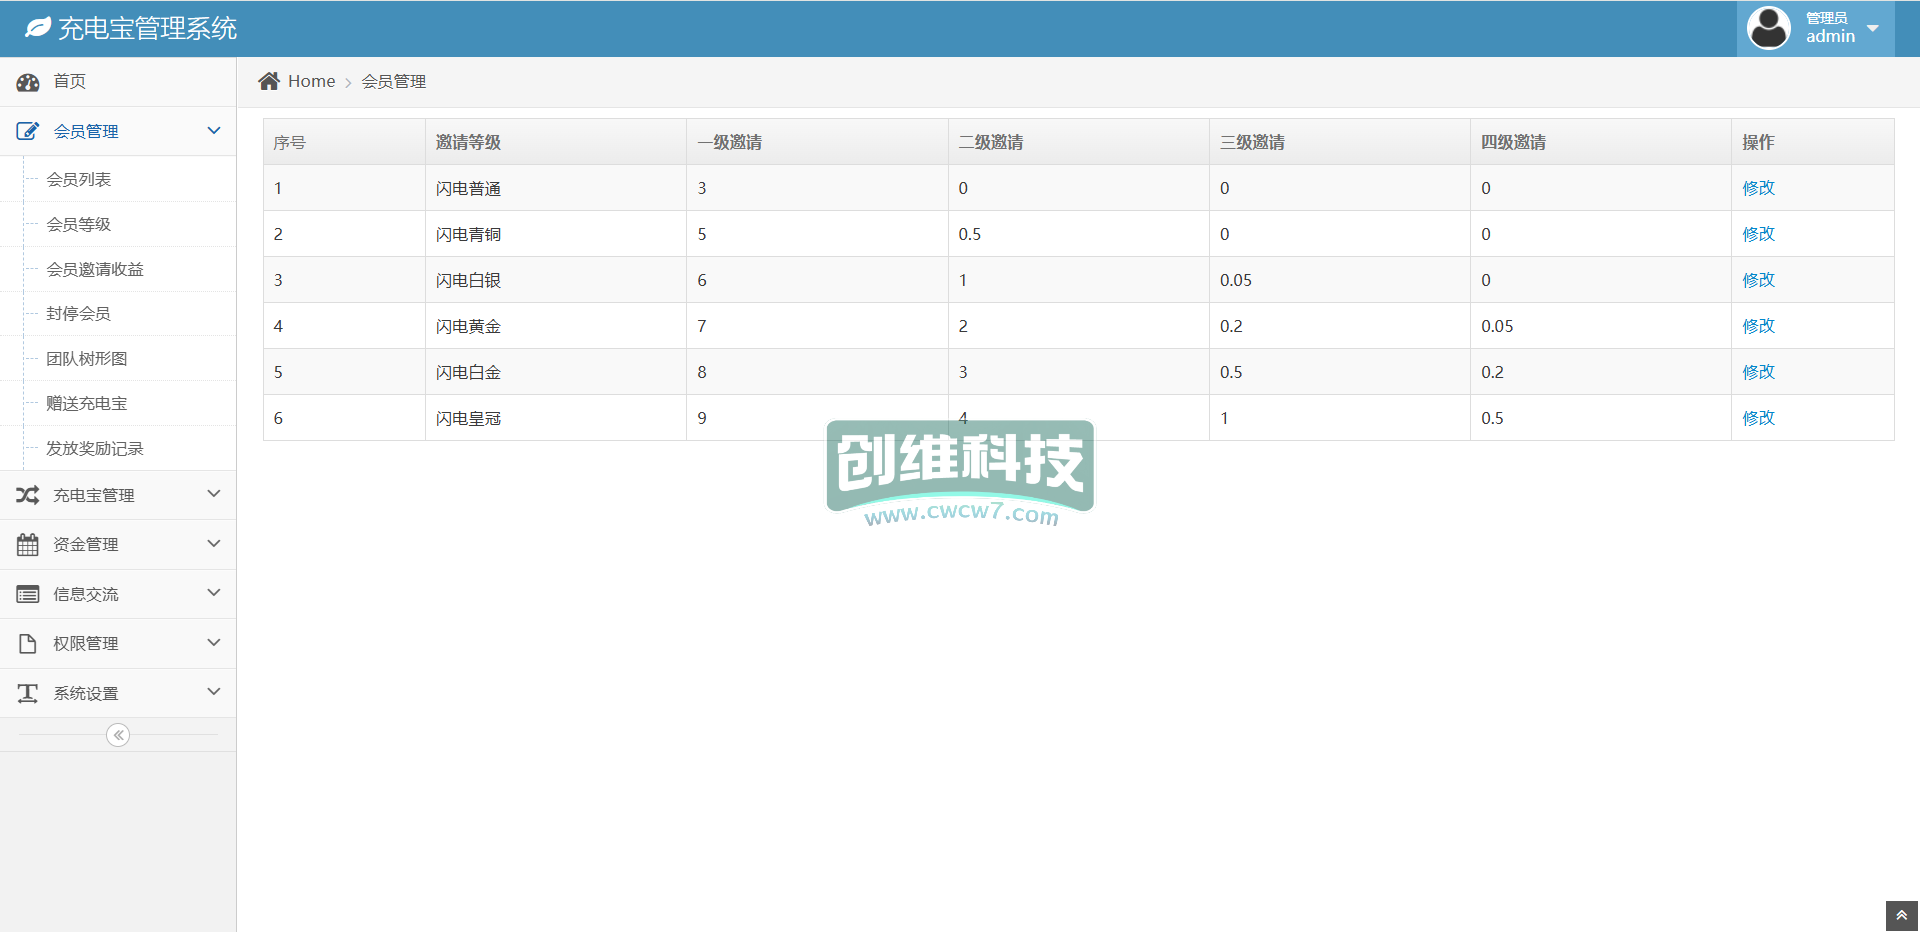Click the calendar icon beside 资金管理
The width and height of the screenshot is (1920, 932).
pos(28,545)
